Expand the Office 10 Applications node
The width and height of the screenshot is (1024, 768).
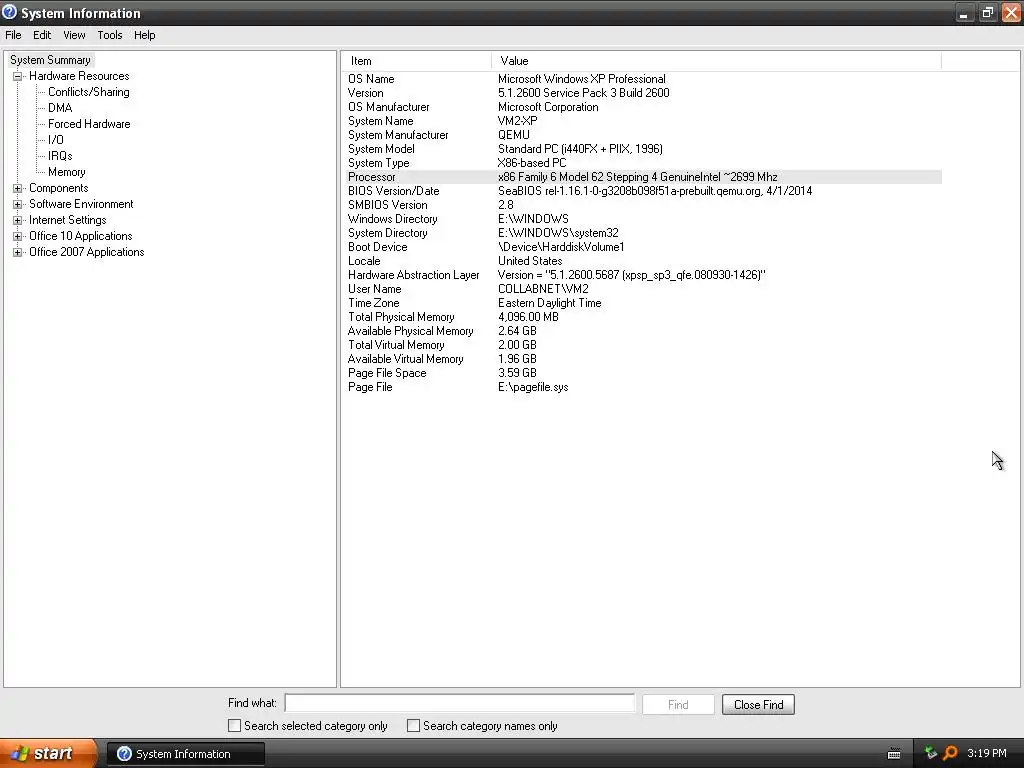pos(18,236)
